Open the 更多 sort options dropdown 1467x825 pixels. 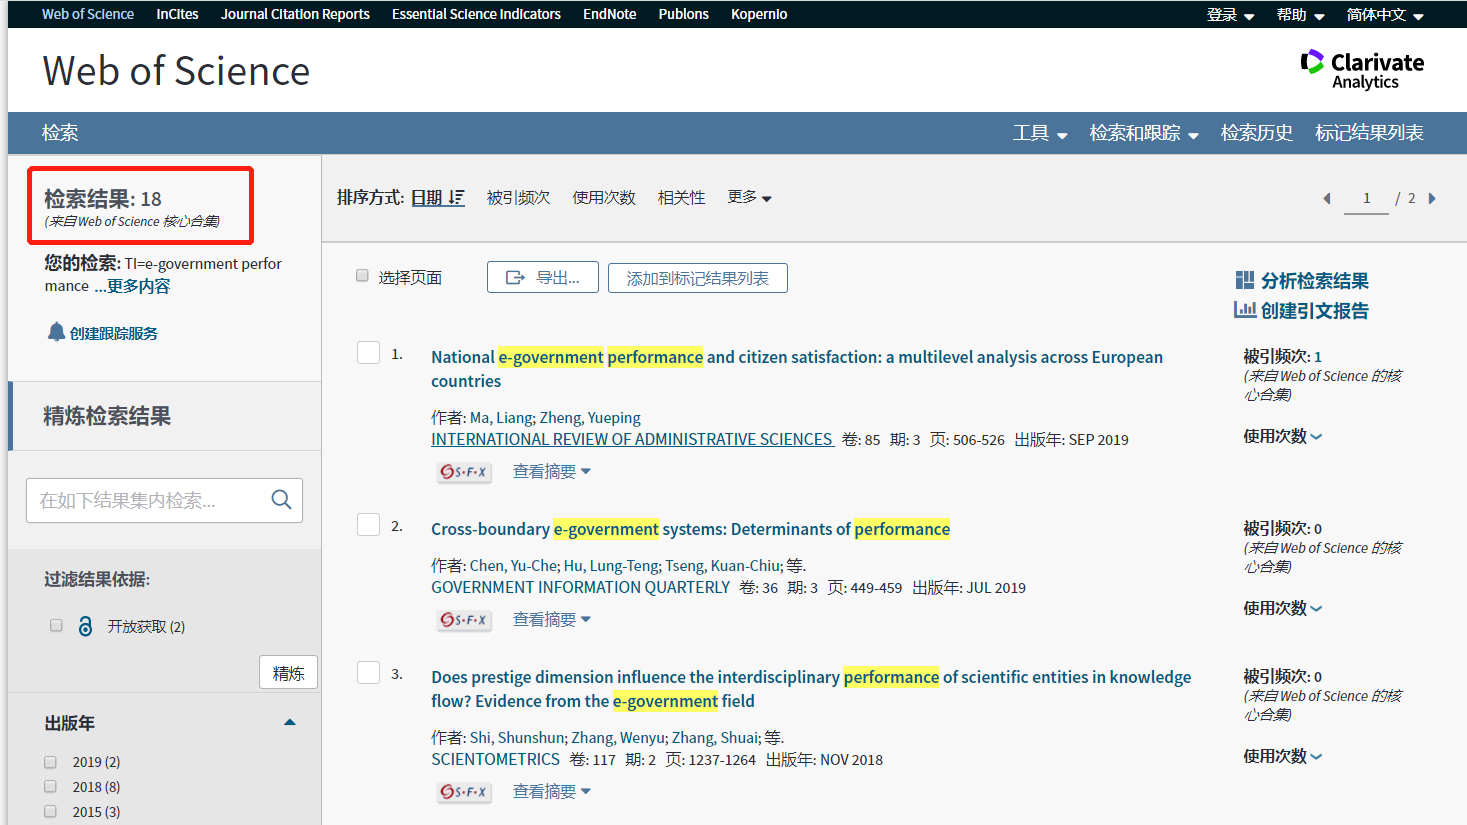[x=749, y=197]
